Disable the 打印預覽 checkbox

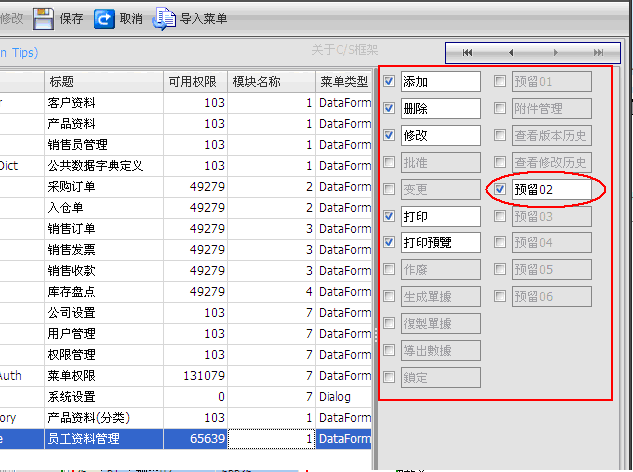tap(389, 242)
